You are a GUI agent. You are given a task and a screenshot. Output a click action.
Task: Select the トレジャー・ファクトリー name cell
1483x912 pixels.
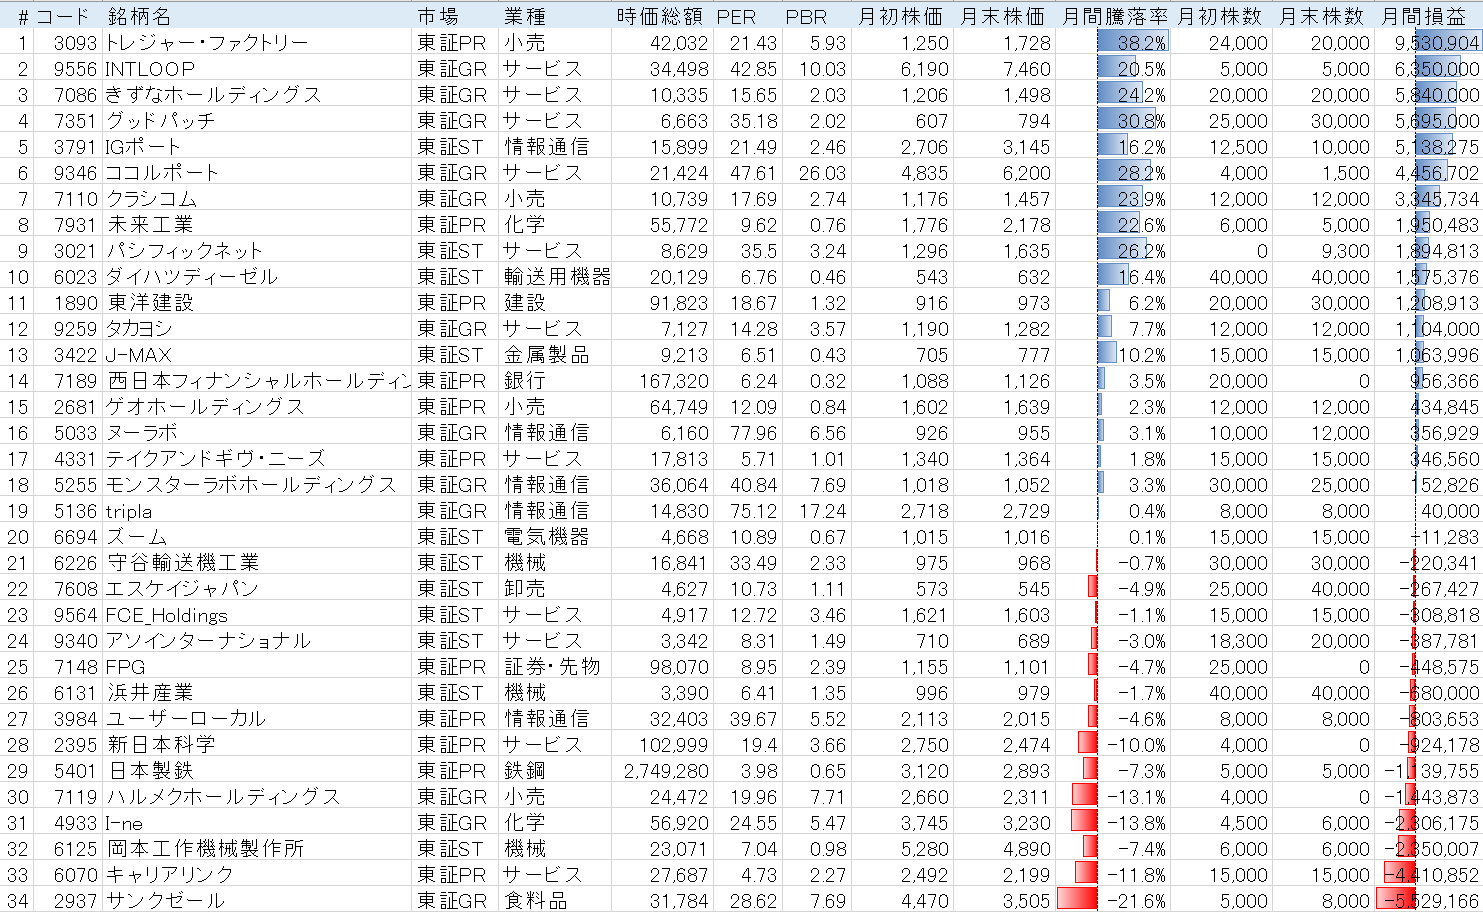click(x=256, y=43)
